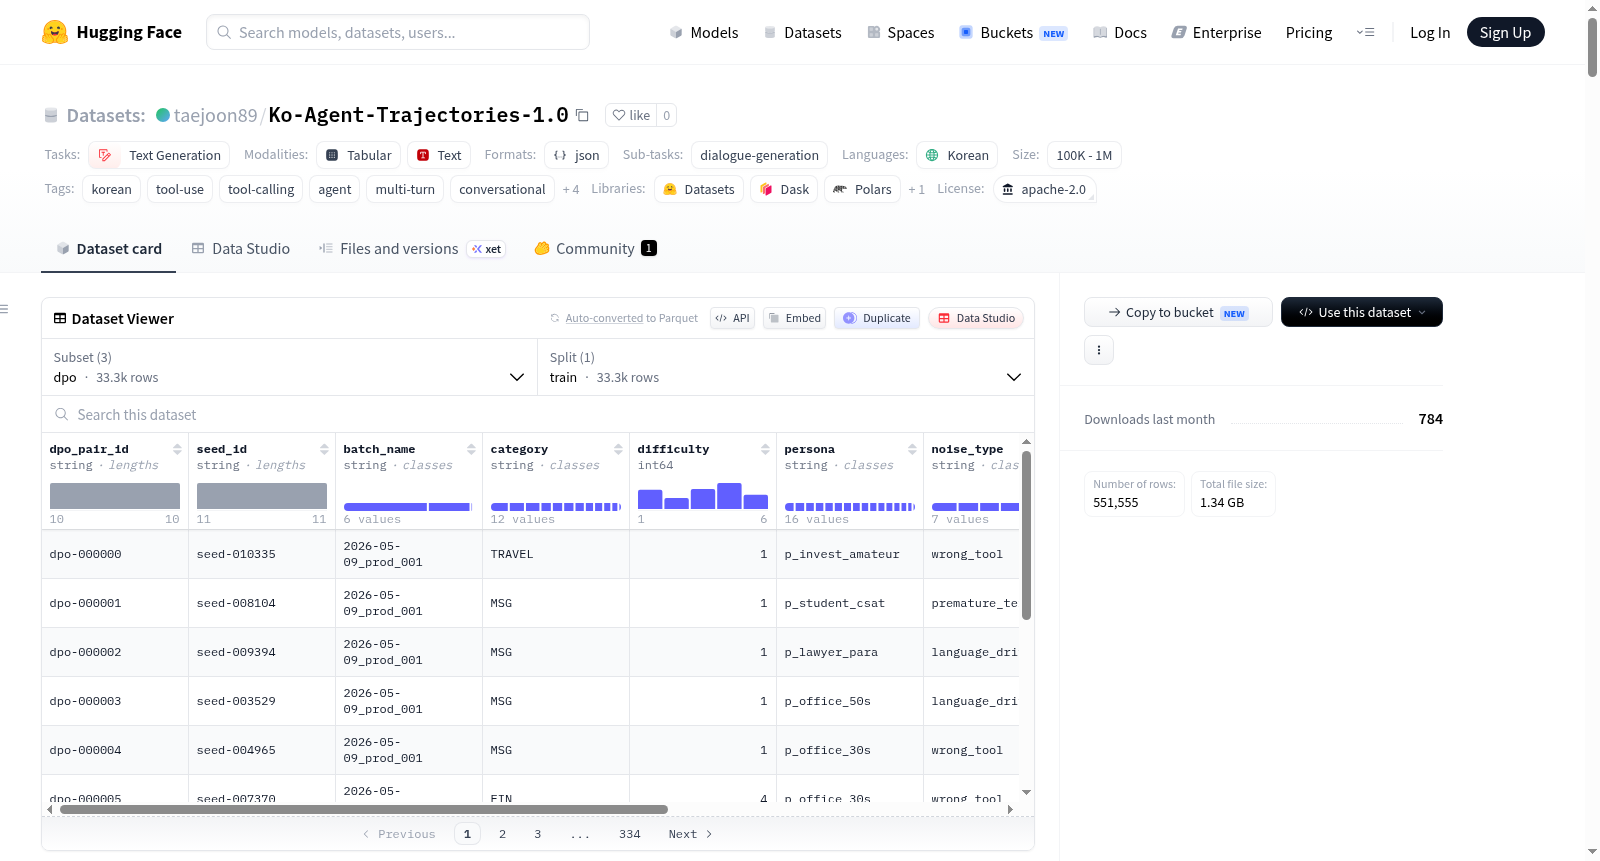This screenshot has height=861, width=1600.
Task: Click the difficulty histogram bars
Action: tap(703, 496)
